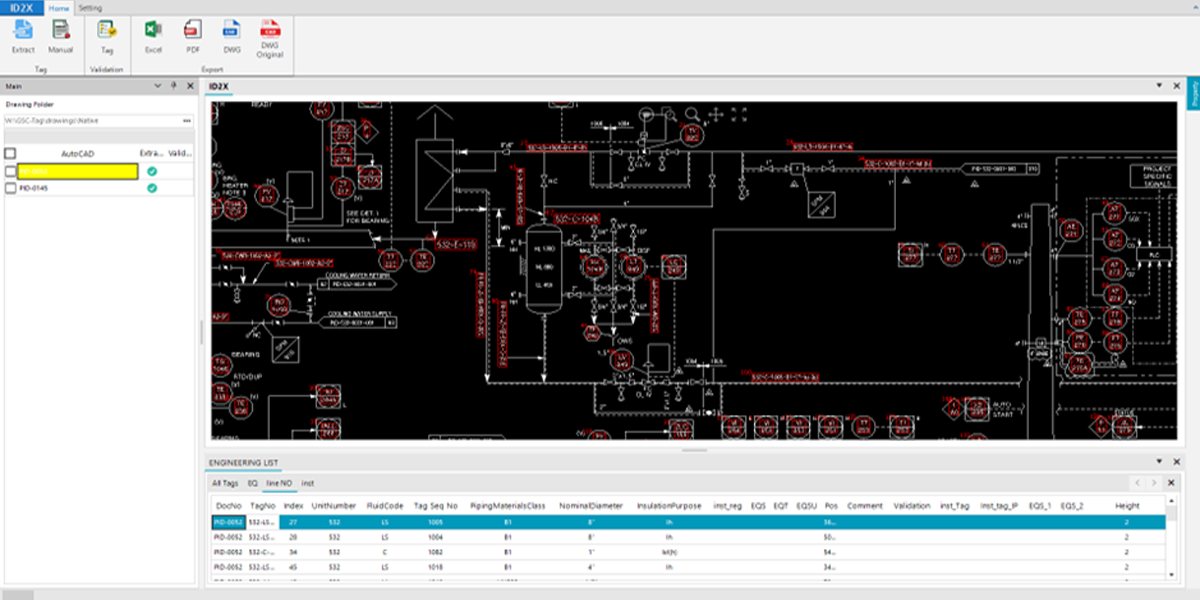
Task: Export to DWG Original
Action: point(270,39)
